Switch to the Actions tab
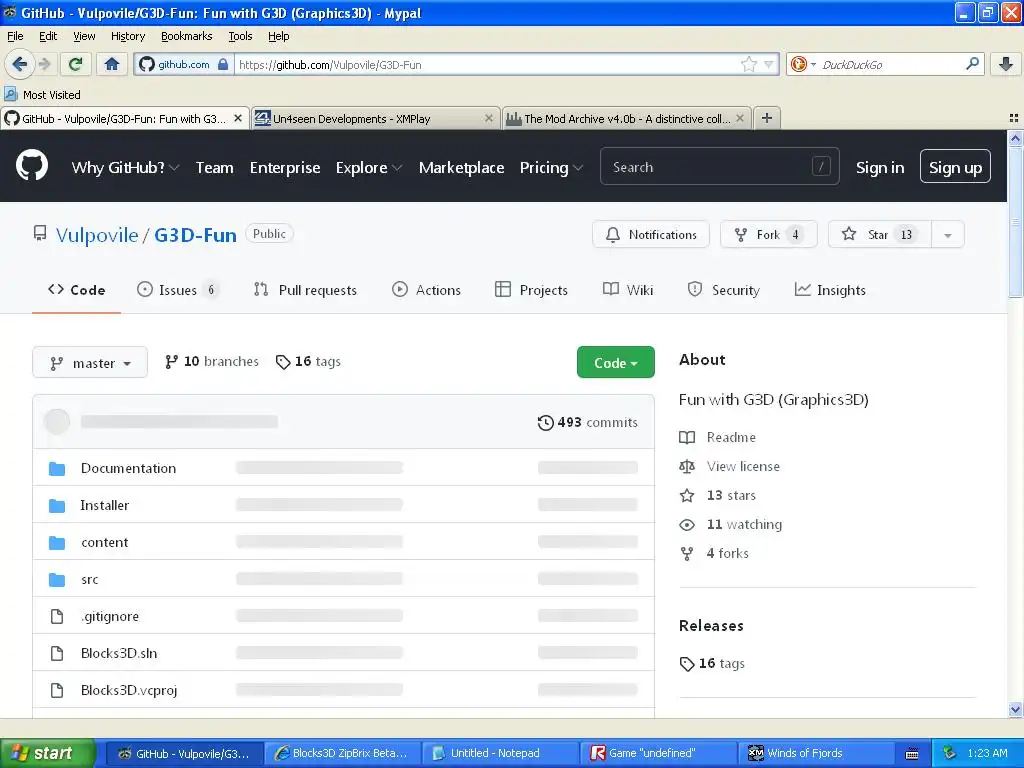The image size is (1024, 768). tap(426, 290)
